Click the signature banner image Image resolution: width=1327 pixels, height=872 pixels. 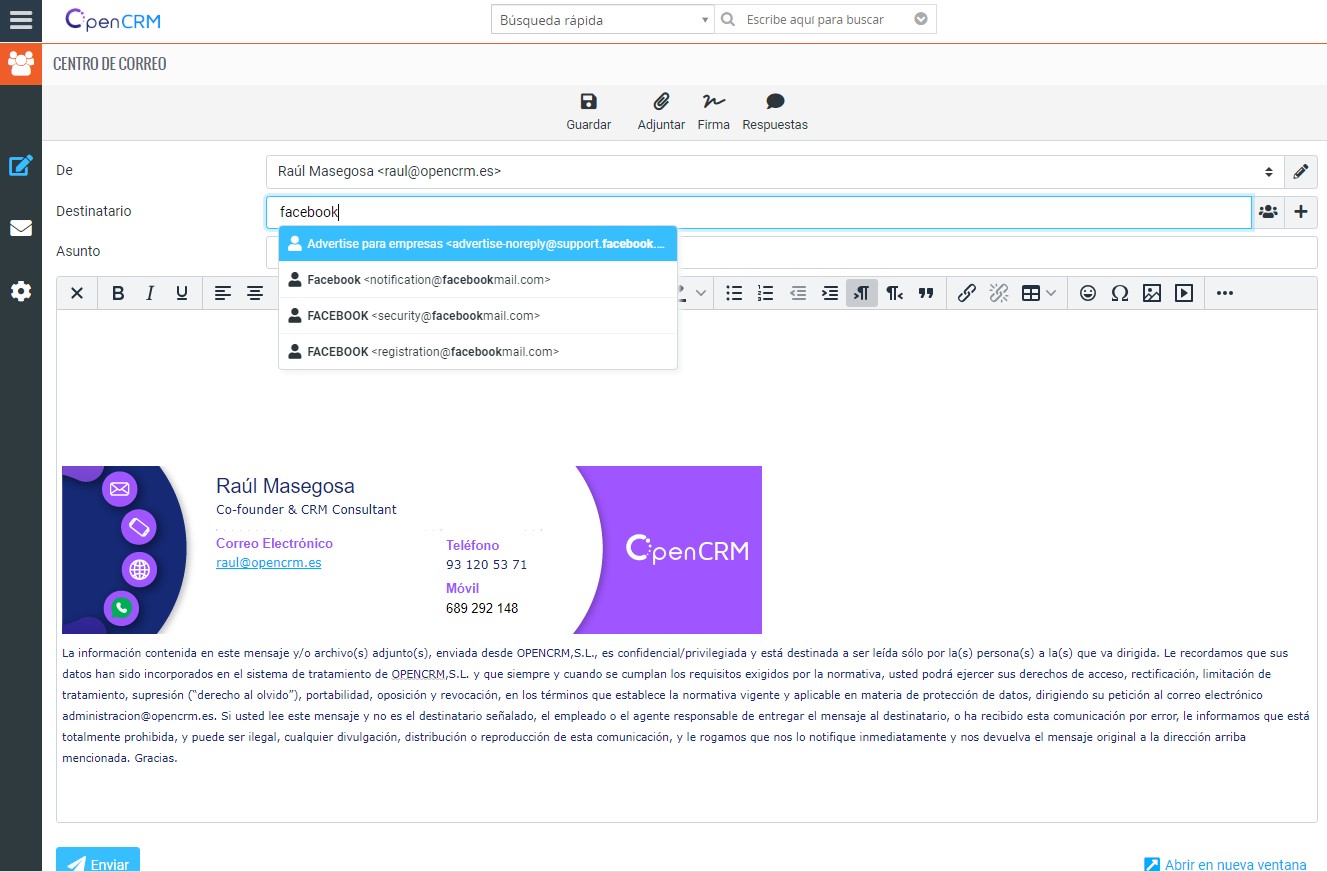412,550
